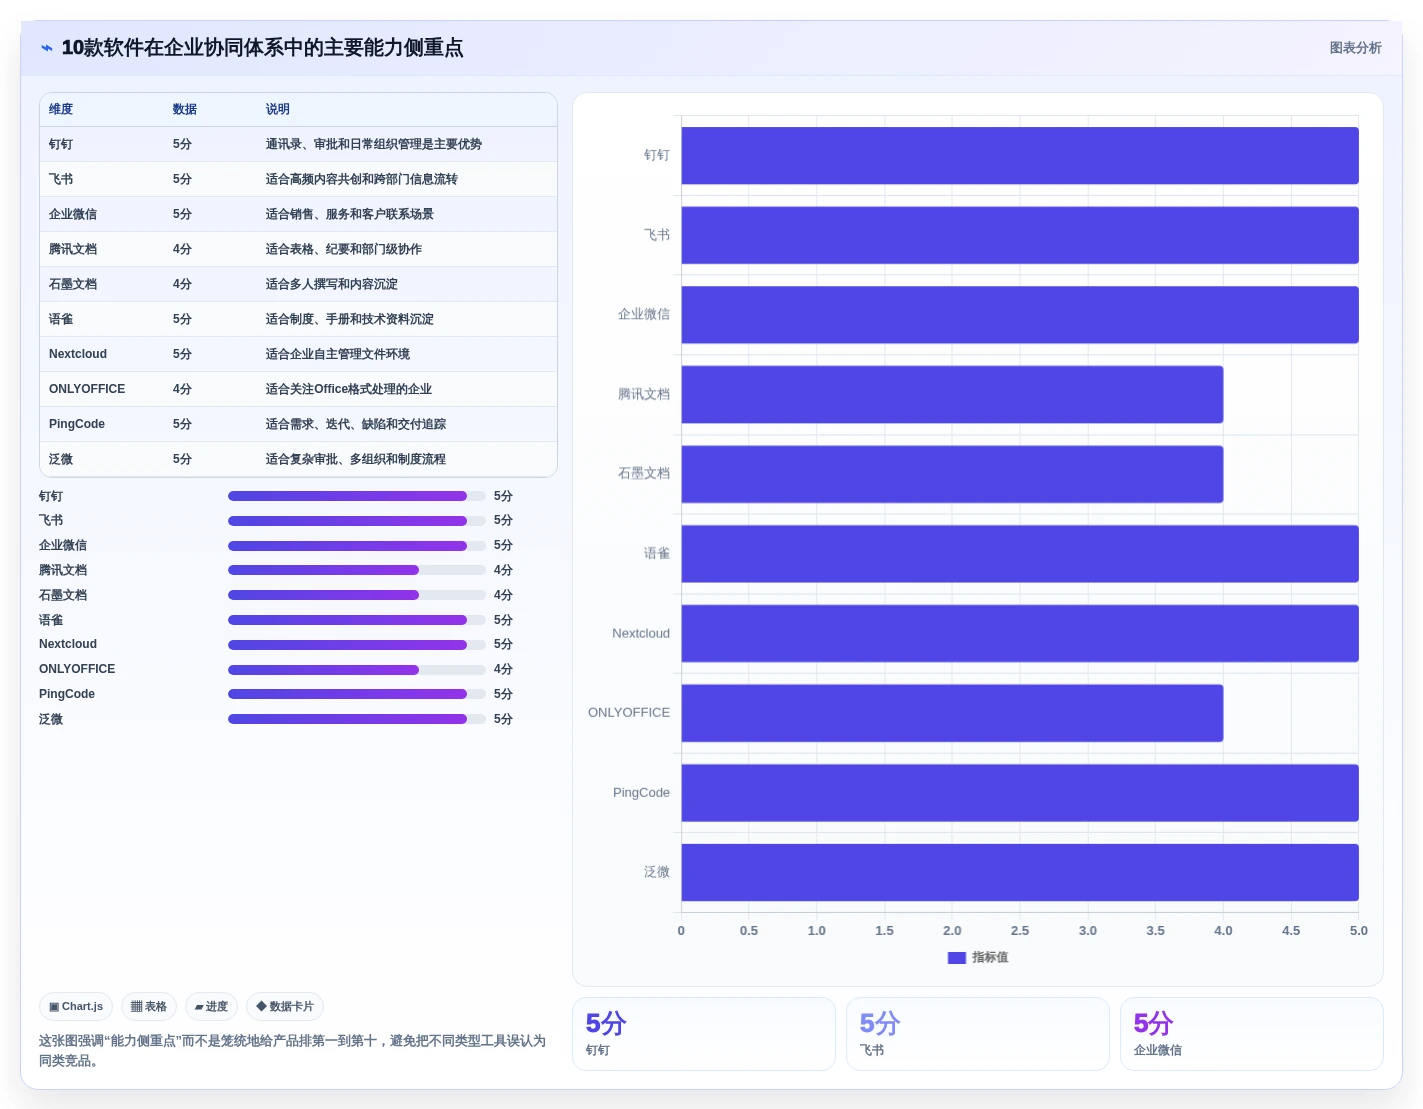Click the 数据卡片 tag chip

coord(285,1007)
